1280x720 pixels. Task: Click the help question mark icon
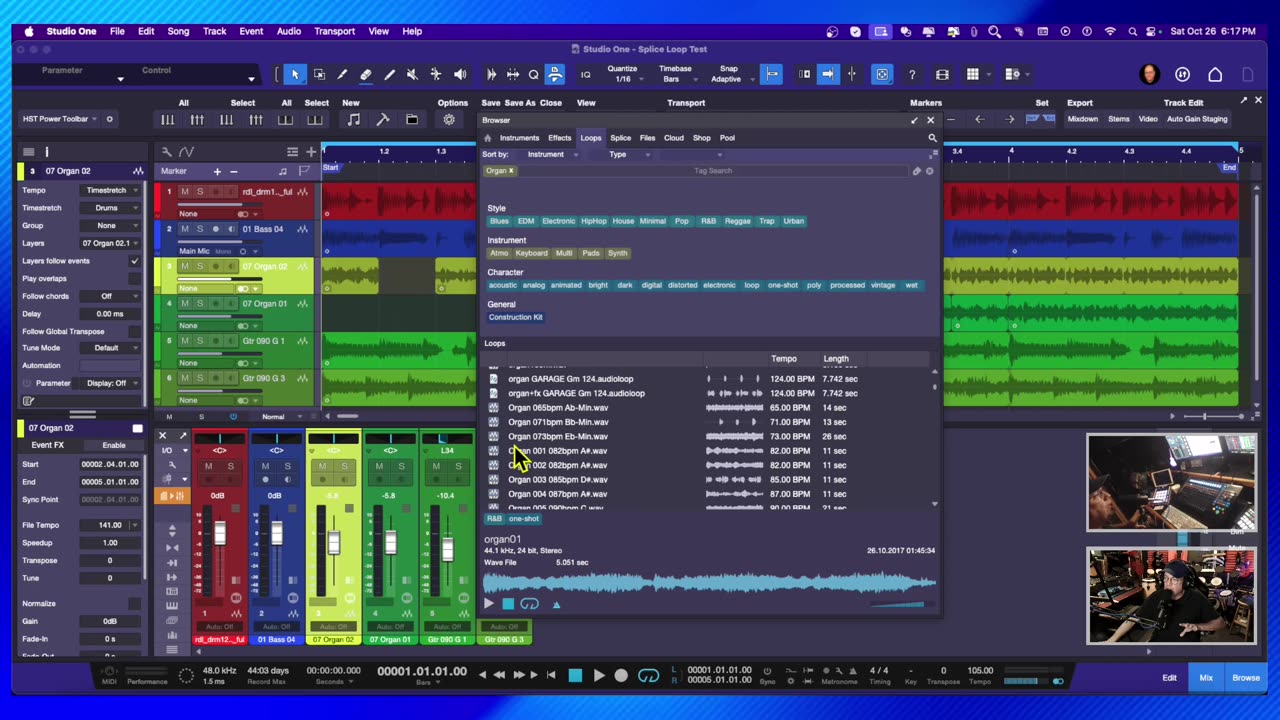[911, 74]
